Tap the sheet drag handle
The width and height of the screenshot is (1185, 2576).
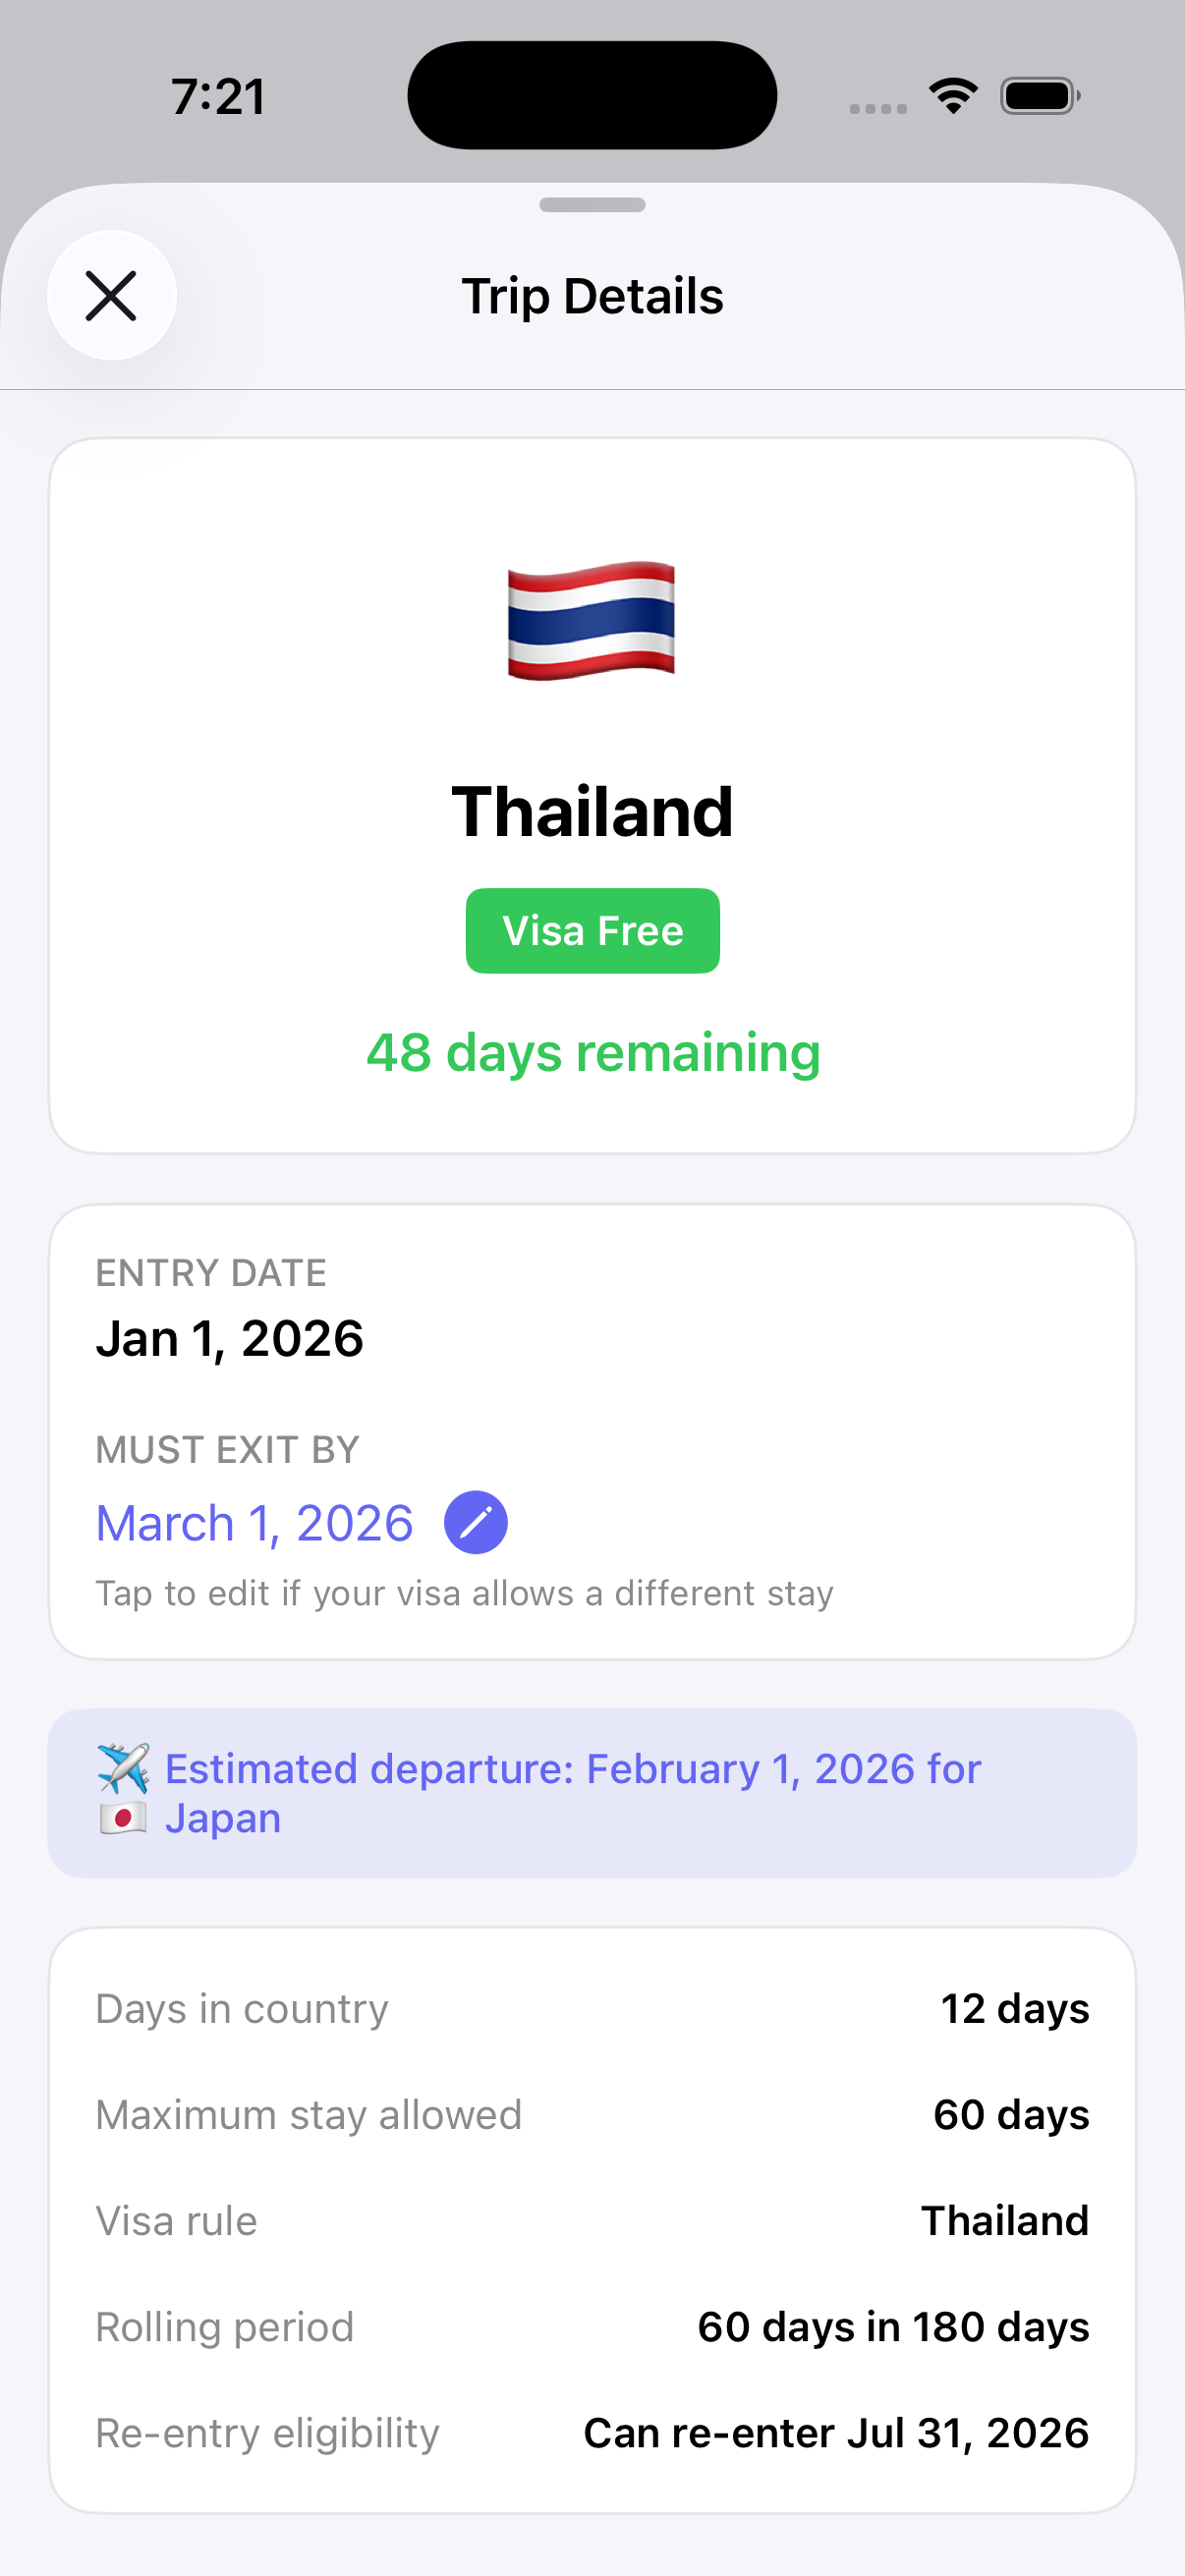pyautogui.click(x=592, y=205)
